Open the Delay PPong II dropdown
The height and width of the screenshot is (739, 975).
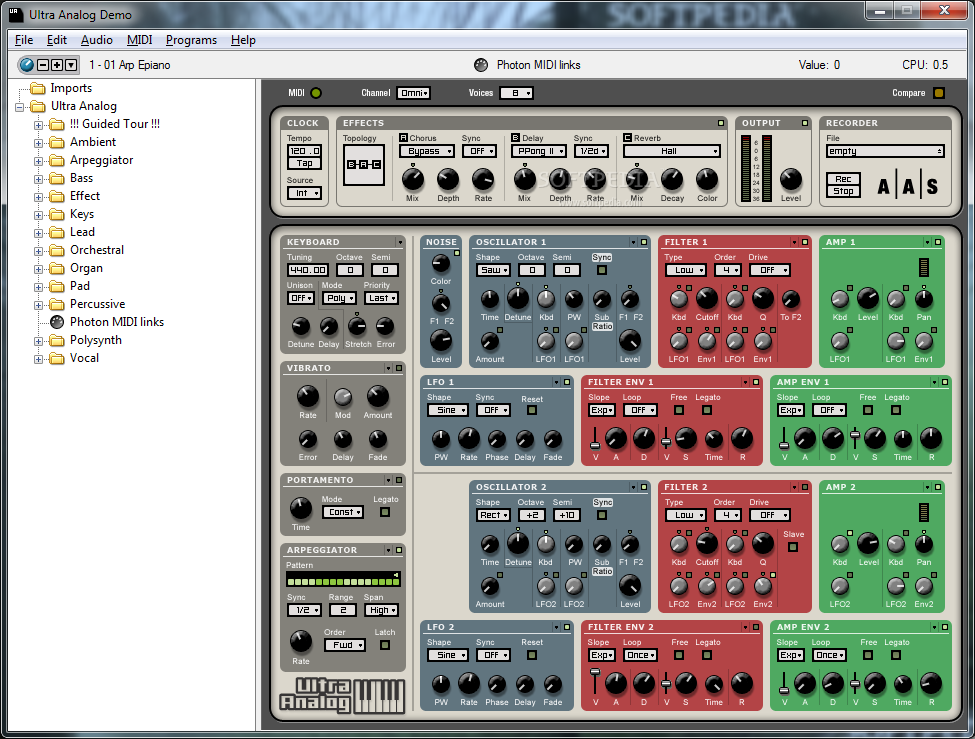click(x=539, y=151)
